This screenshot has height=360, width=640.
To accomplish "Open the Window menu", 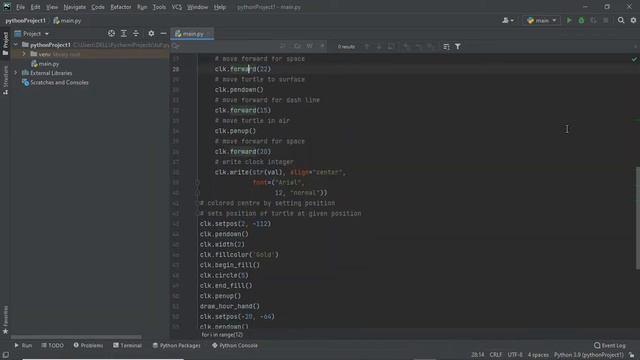I will pos(198,7).
